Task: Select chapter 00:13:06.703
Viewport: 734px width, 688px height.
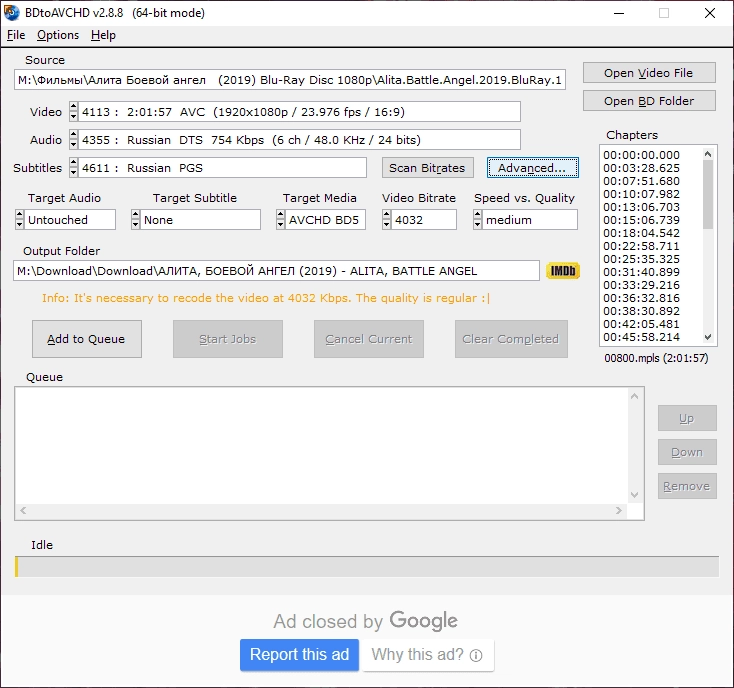Action: (x=641, y=207)
